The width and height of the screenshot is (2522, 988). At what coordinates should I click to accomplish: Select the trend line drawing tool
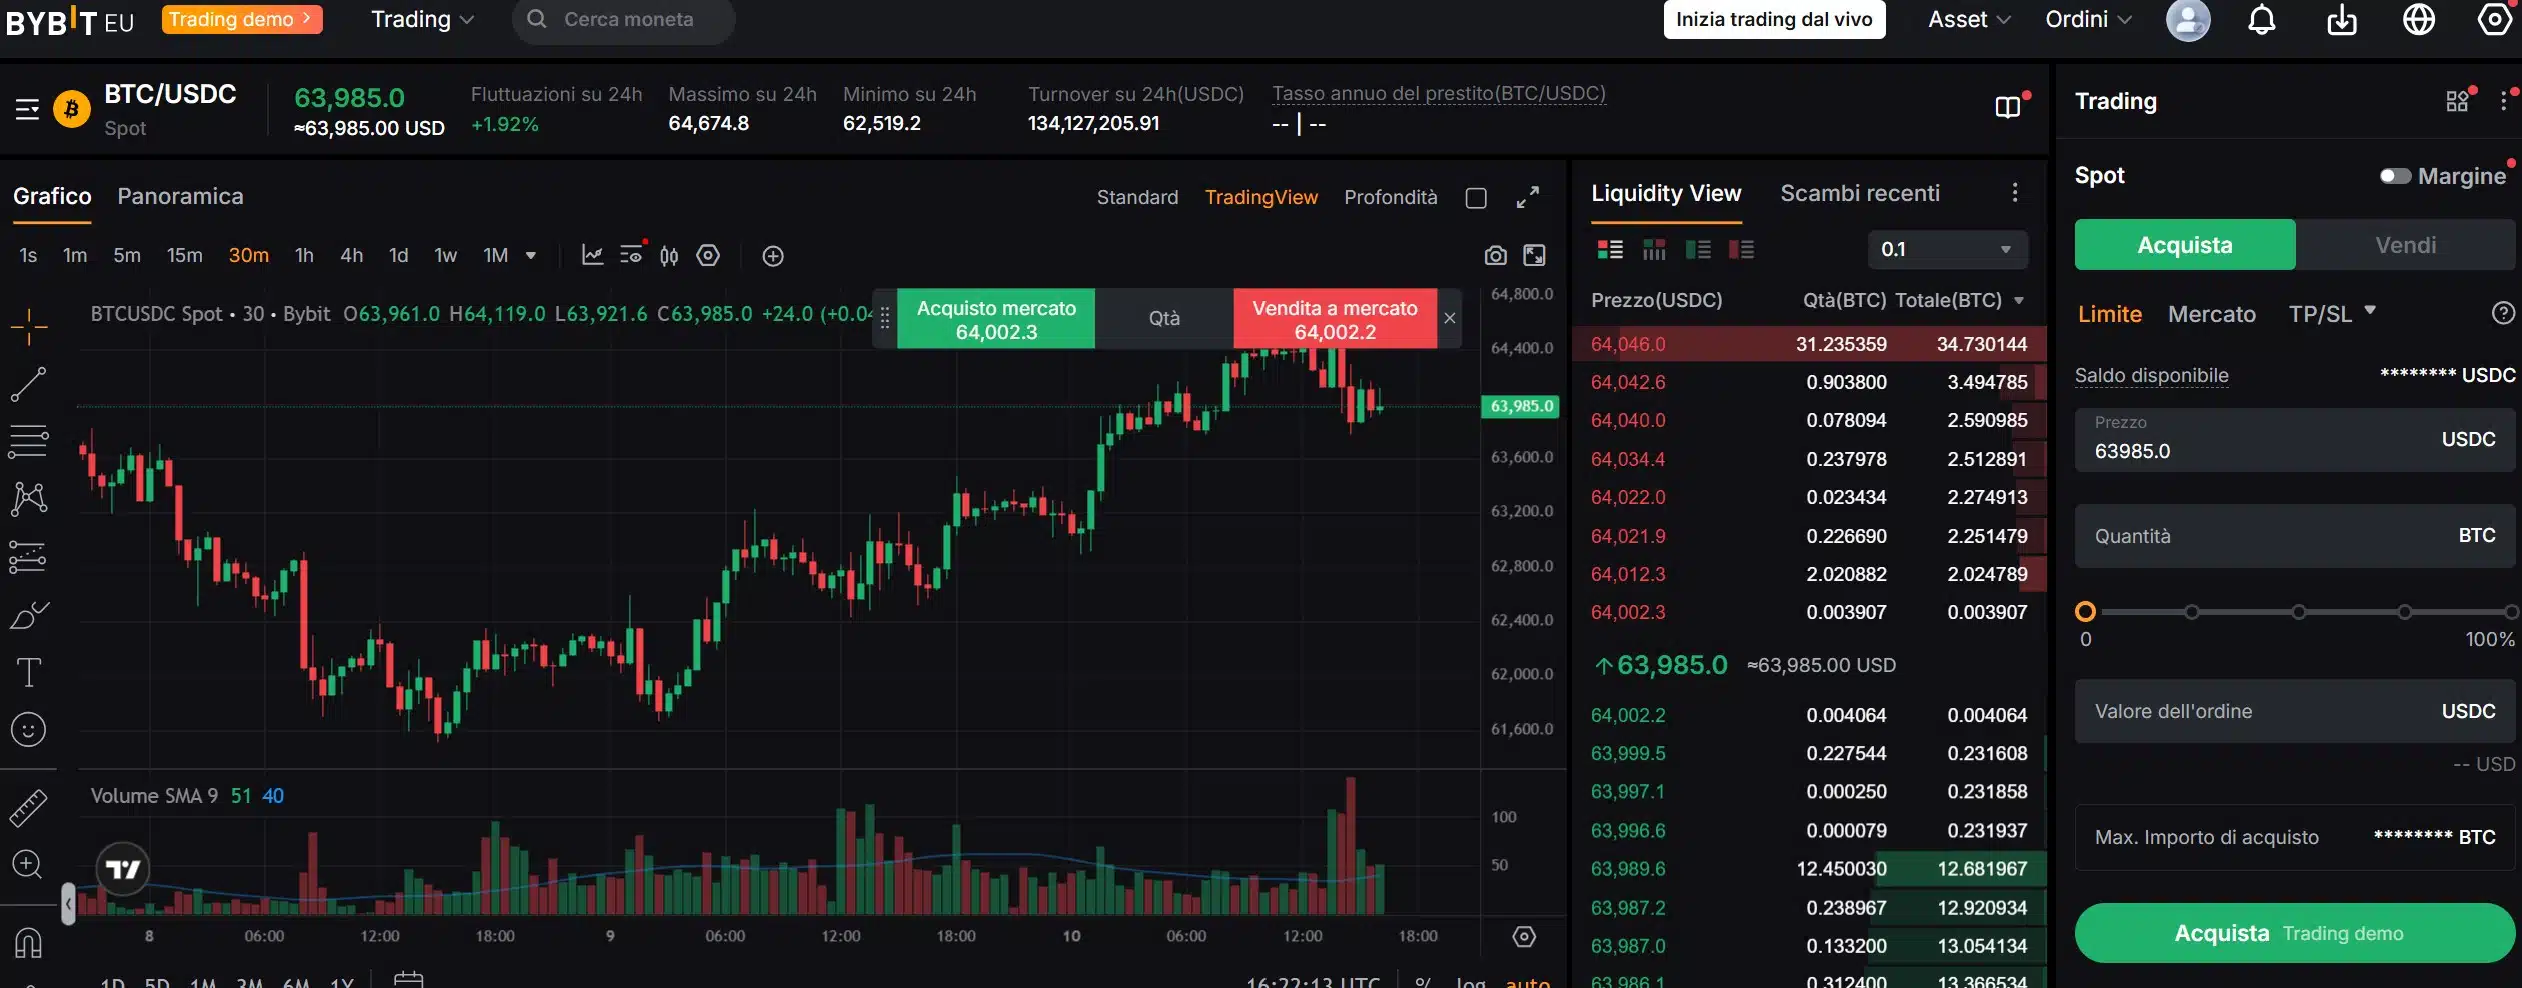point(28,384)
